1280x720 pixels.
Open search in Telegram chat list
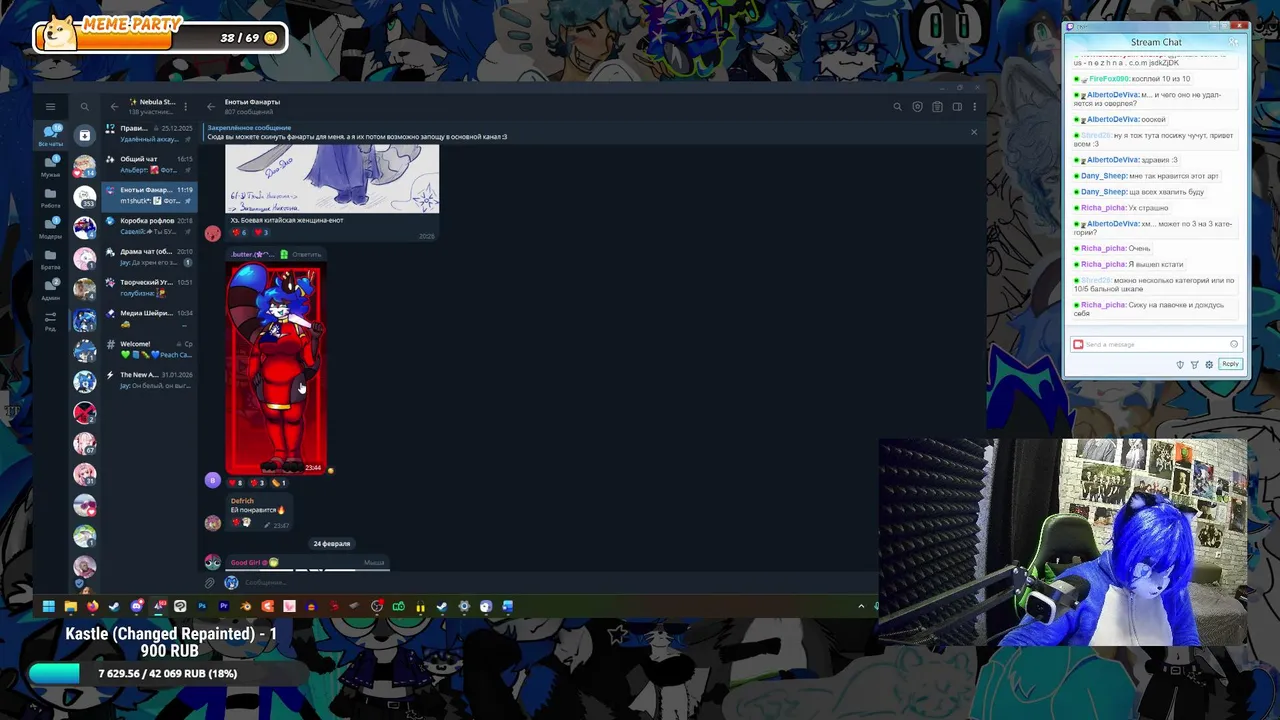pos(85,106)
